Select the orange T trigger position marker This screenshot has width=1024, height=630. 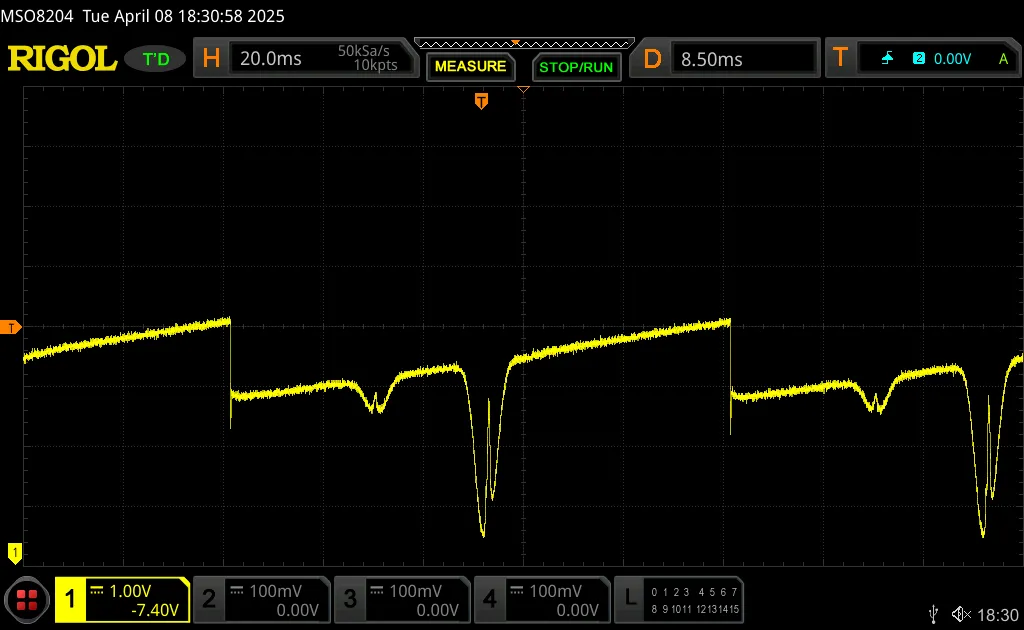(481, 101)
